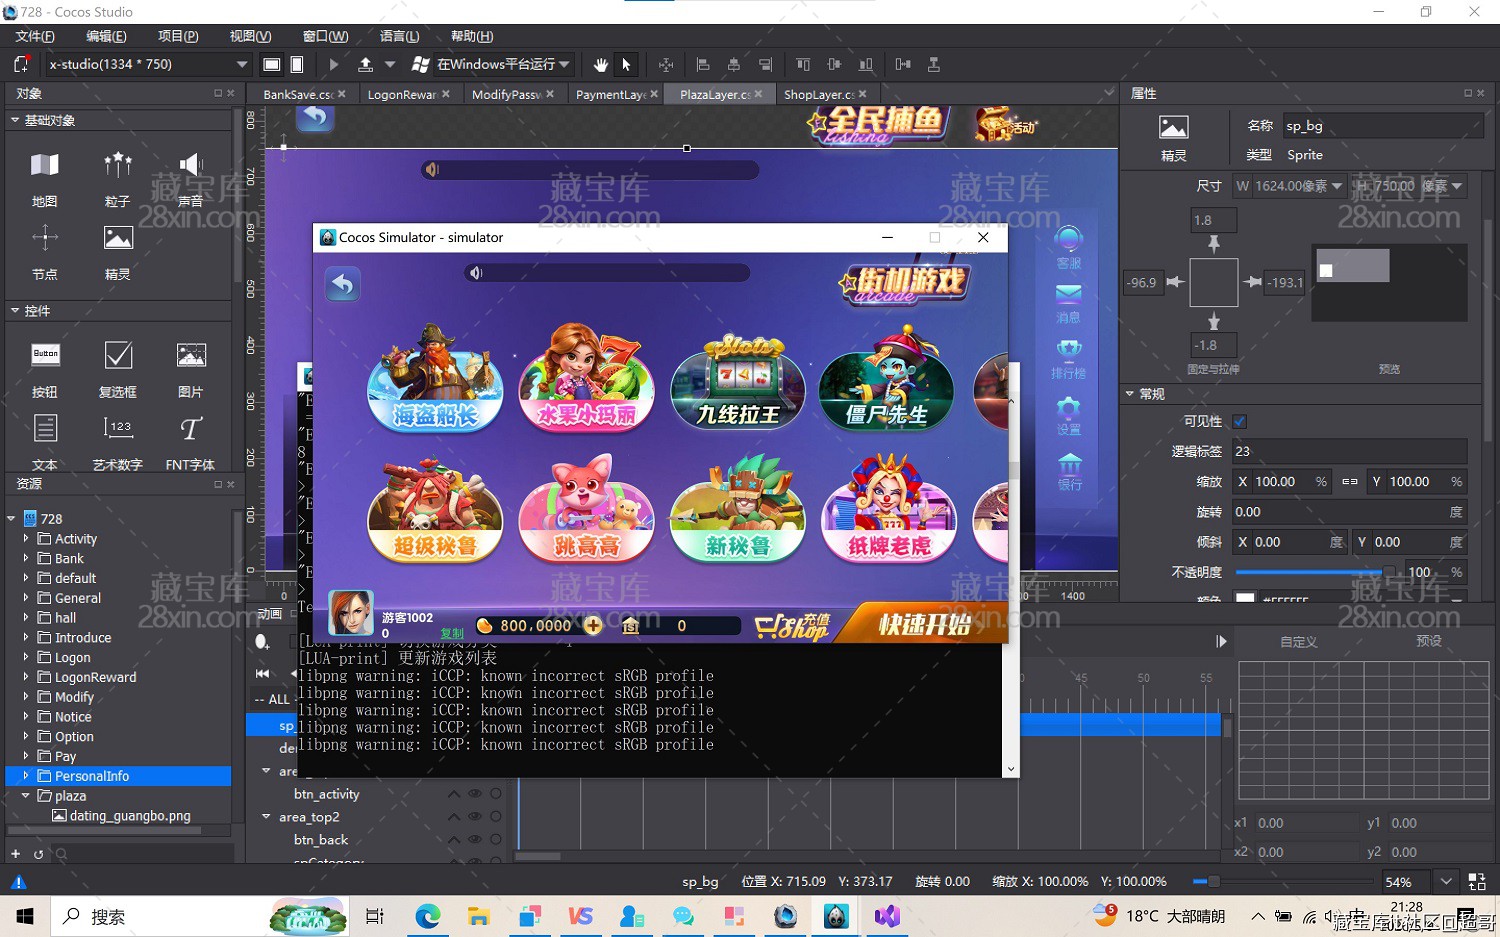Close the PlazaLayer.csd tab
Image resolution: width=1500 pixels, height=937 pixels.
pos(758,94)
